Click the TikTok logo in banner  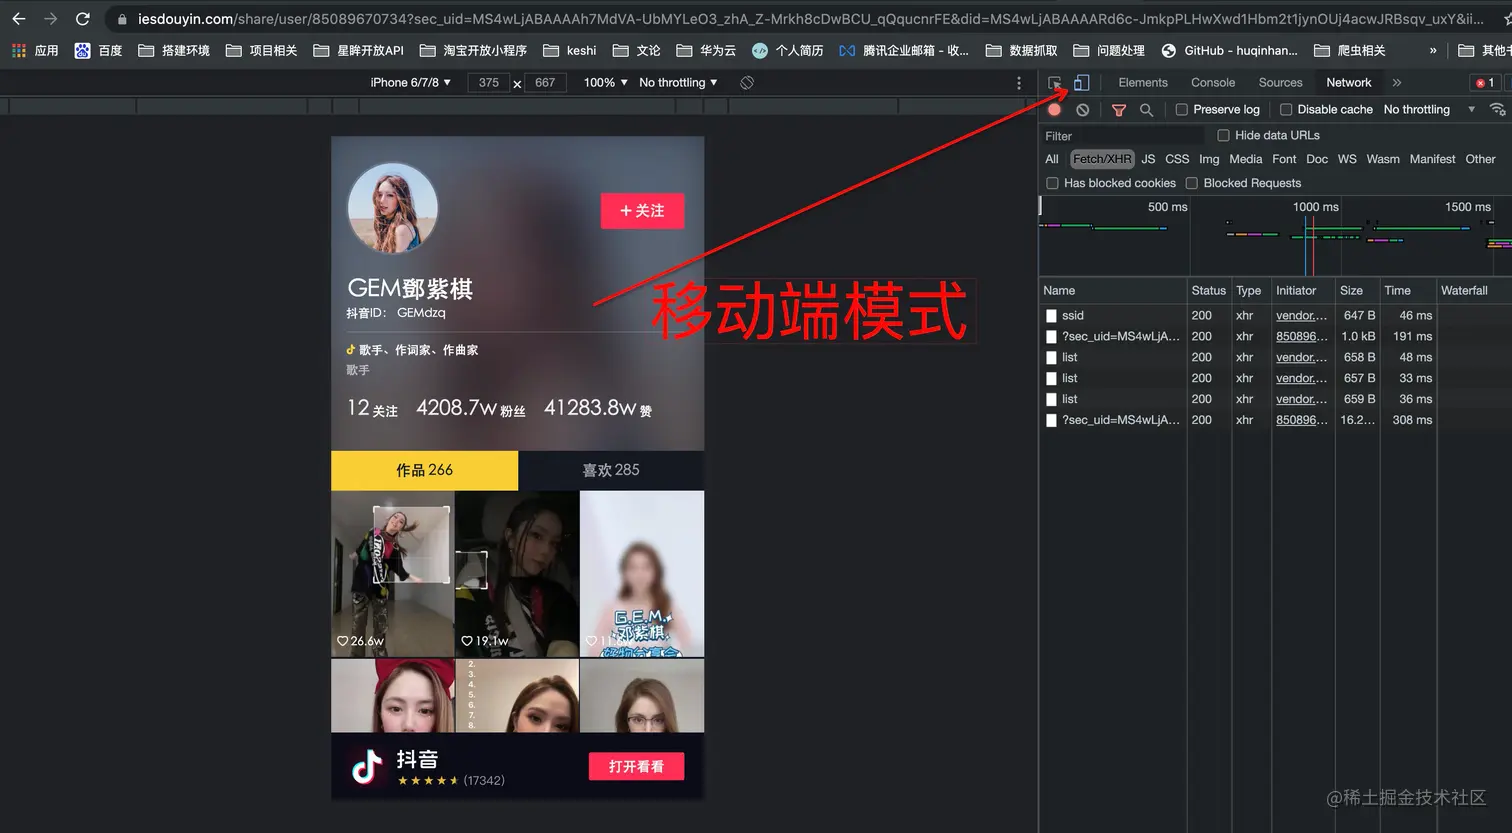tap(367, 767)
